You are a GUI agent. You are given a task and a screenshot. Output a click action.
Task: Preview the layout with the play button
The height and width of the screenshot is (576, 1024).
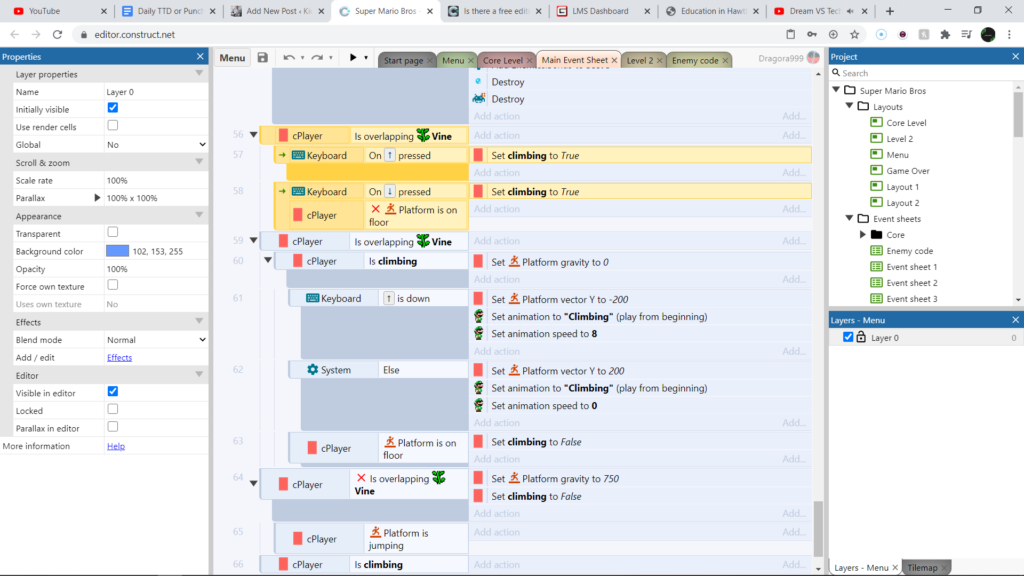(353, 57)
